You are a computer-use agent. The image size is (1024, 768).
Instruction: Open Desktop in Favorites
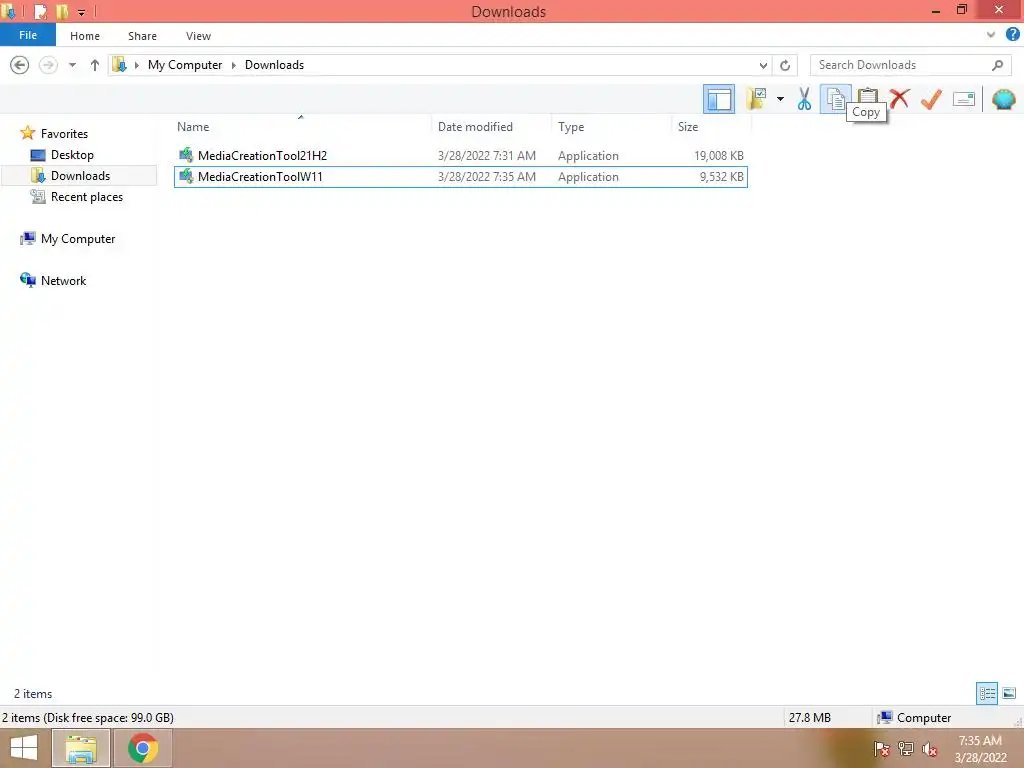(x=72, y=155)
